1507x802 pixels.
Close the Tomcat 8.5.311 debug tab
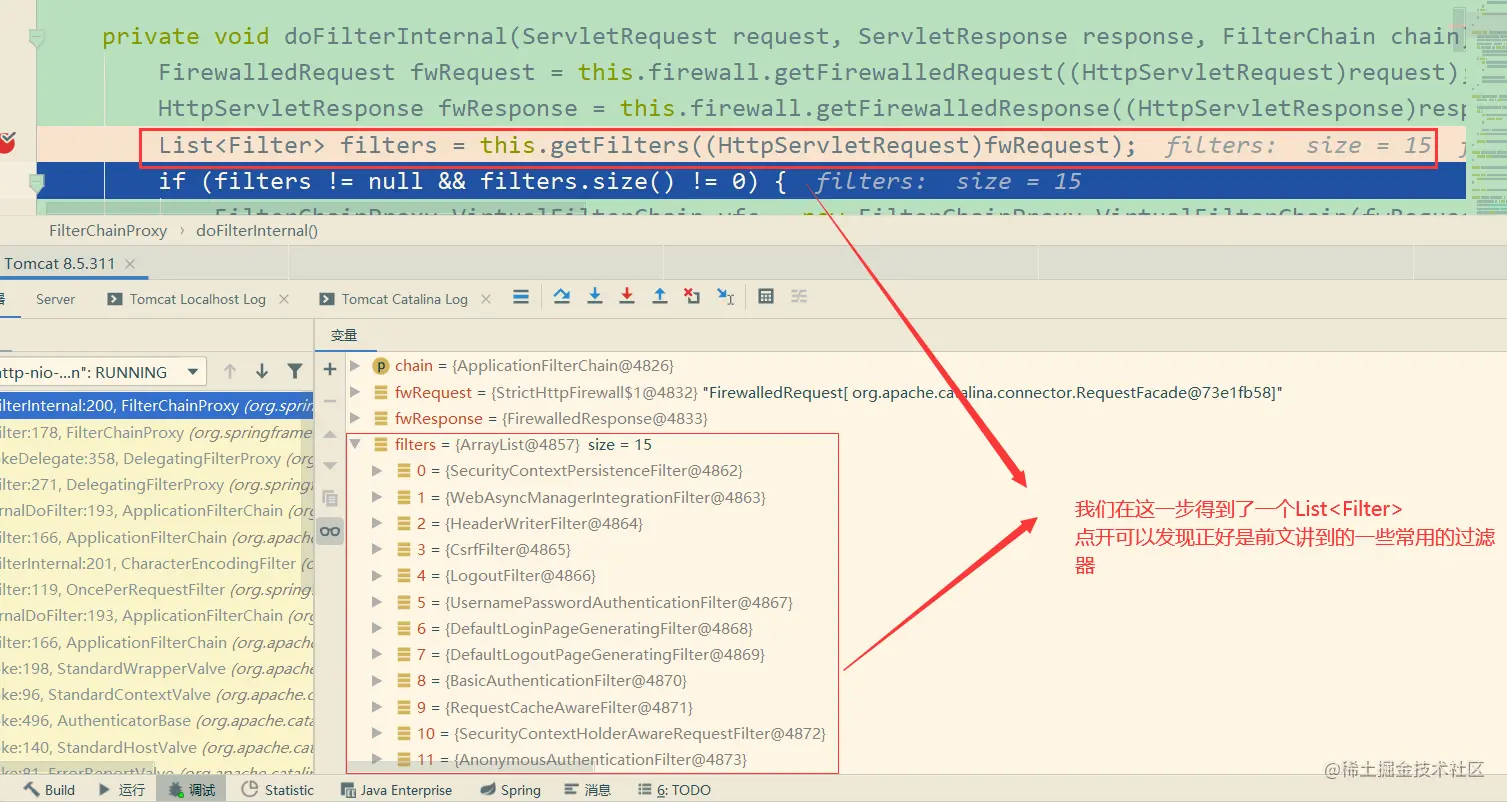pos(132,264)
